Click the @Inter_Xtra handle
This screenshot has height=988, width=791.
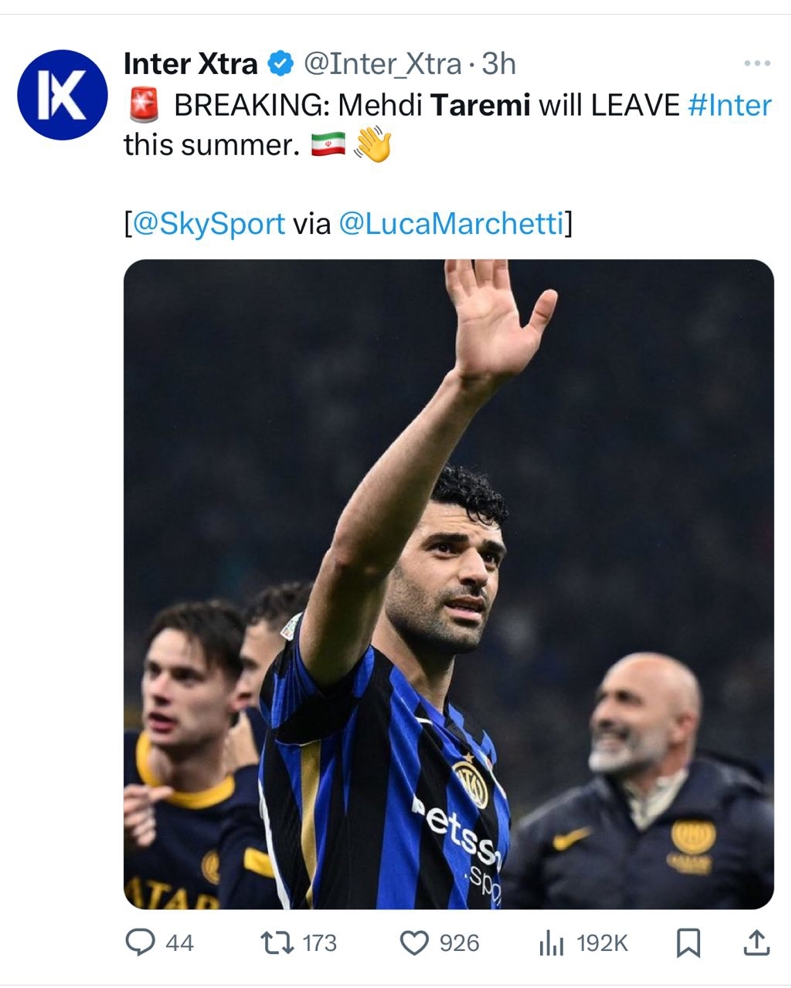point(381,65)
